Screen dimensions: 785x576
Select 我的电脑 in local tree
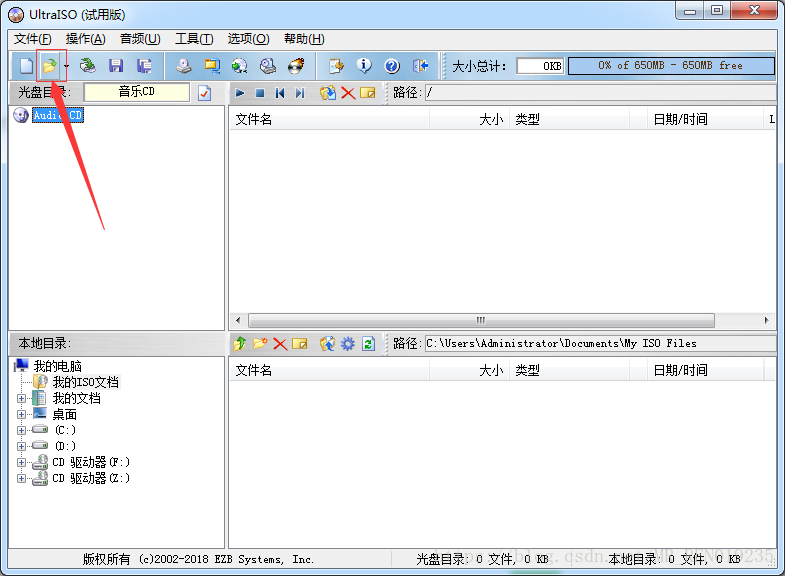(x=58, y=366)
